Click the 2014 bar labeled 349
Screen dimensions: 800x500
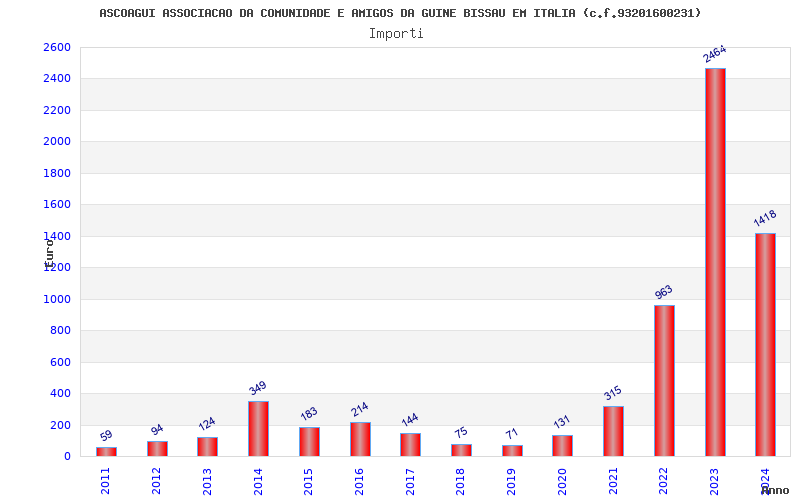(258, 429)
